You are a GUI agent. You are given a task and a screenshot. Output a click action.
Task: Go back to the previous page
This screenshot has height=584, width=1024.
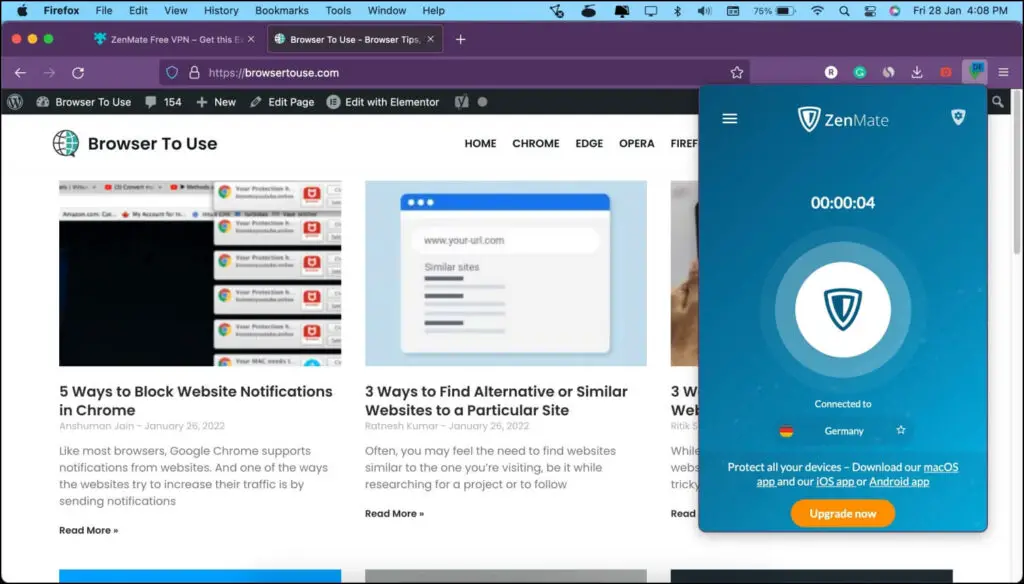tap(20, 73)
